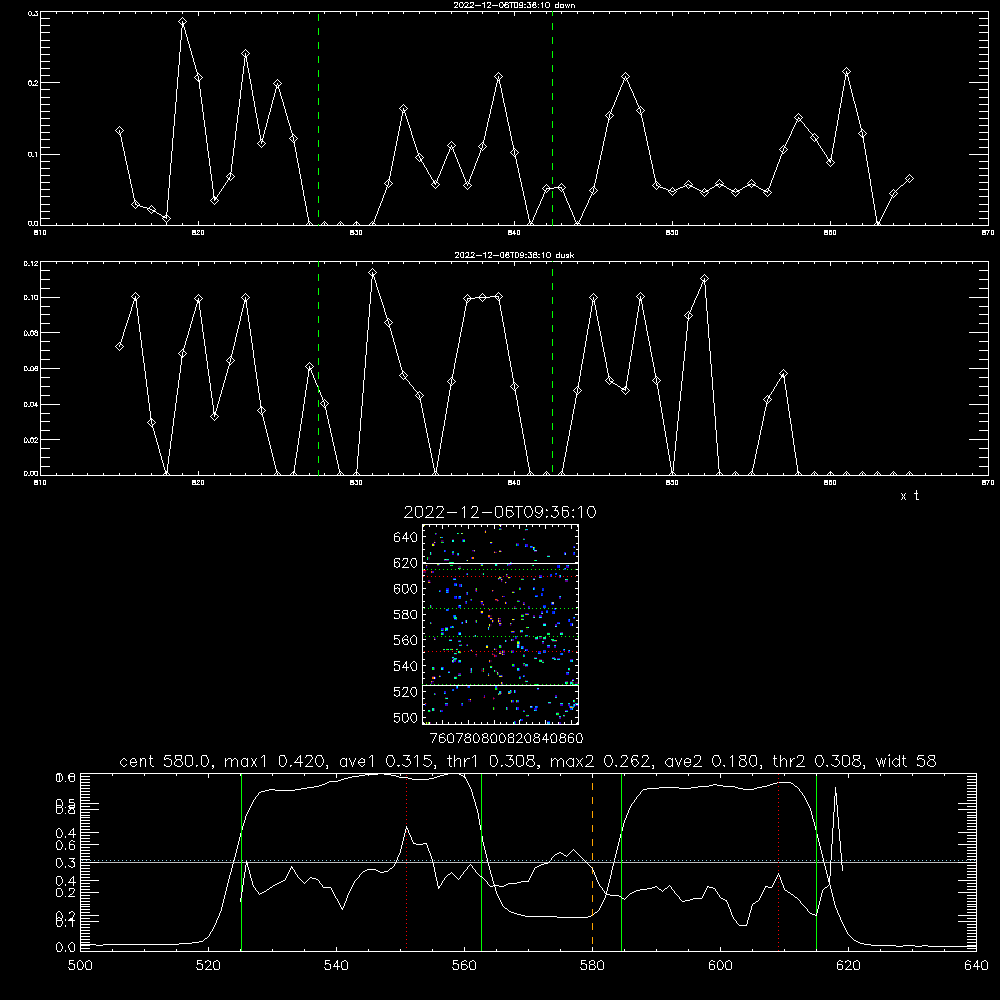Click the 'x t' label below the dusk plot
1000x1000 pixels.
(909, 496)
